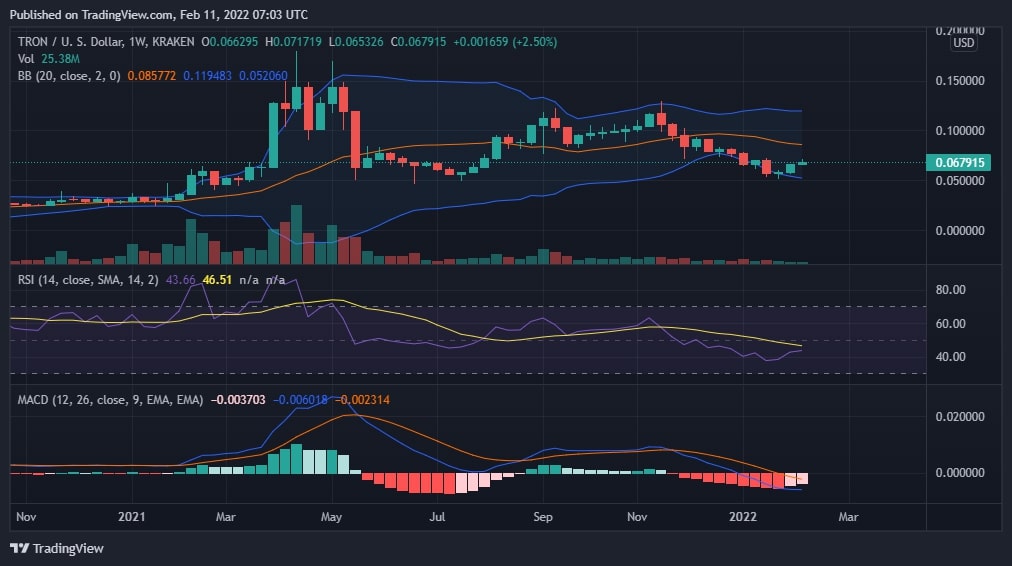Click the change value +0.001659 (+2.50%)
The width and height of the screenshot is (1012, 566).
[505, 42]
